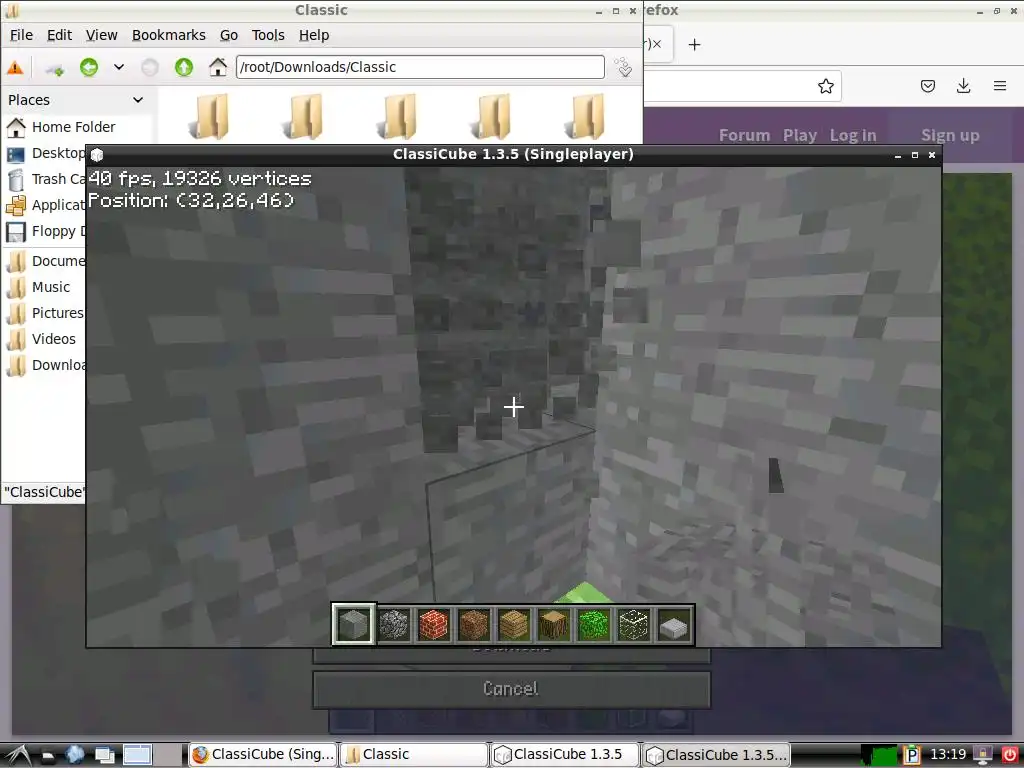1024x768 pixels.
Task: Click the web browser globe icon in taskbar
Action: 74,754
